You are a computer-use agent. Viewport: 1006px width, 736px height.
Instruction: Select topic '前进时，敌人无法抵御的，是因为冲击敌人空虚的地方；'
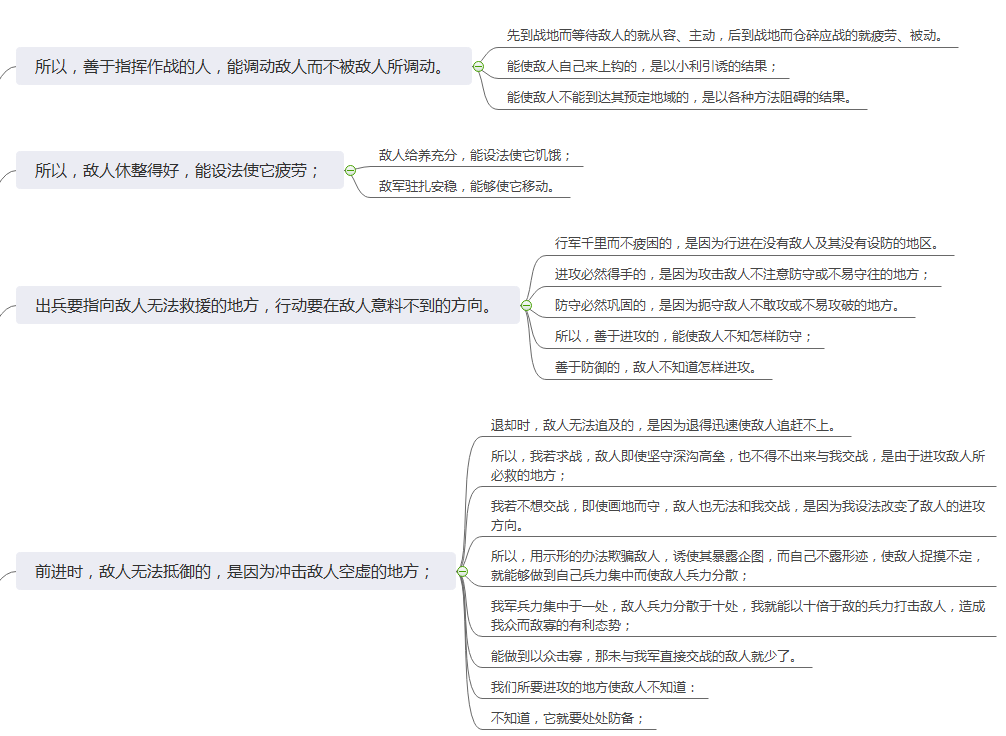235,571
